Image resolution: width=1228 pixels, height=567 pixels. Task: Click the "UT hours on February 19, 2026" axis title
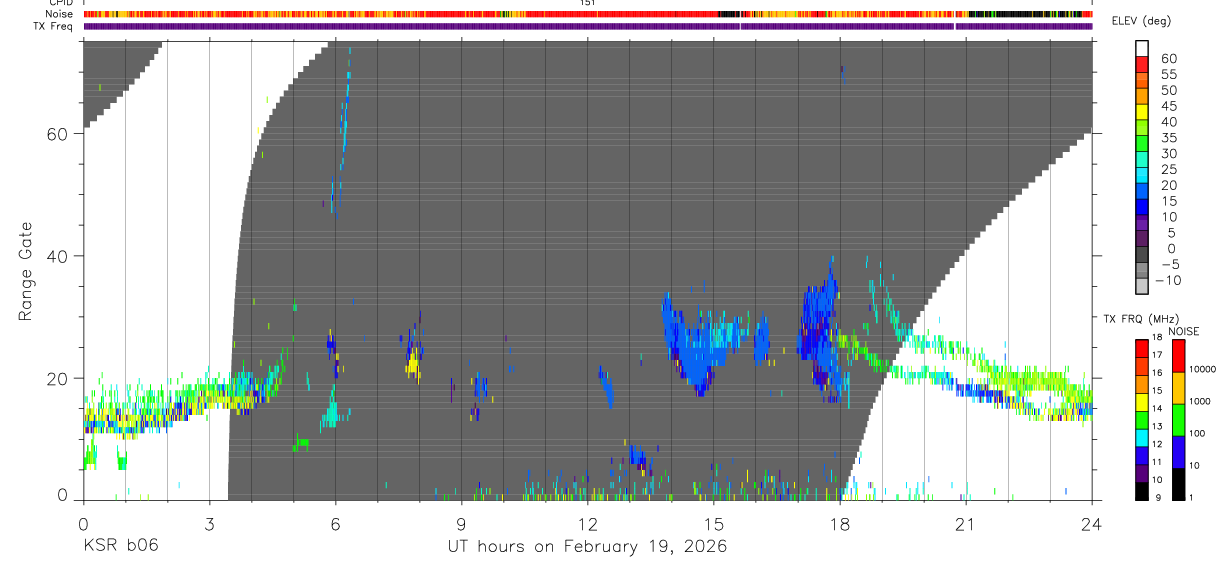[587, 546]
